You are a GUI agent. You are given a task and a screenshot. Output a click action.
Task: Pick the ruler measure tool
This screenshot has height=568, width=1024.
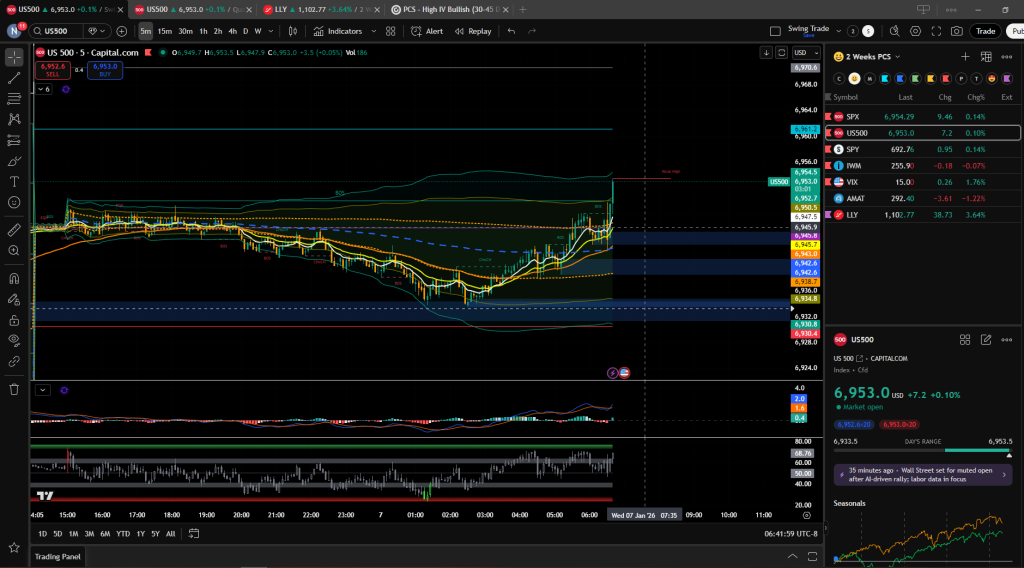point(14,230)
